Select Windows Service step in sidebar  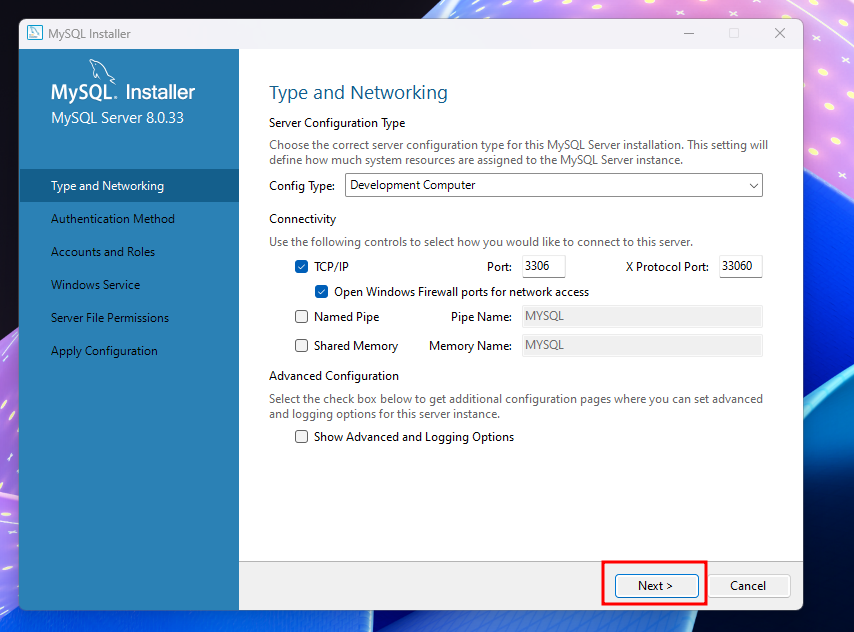point(96,285)
